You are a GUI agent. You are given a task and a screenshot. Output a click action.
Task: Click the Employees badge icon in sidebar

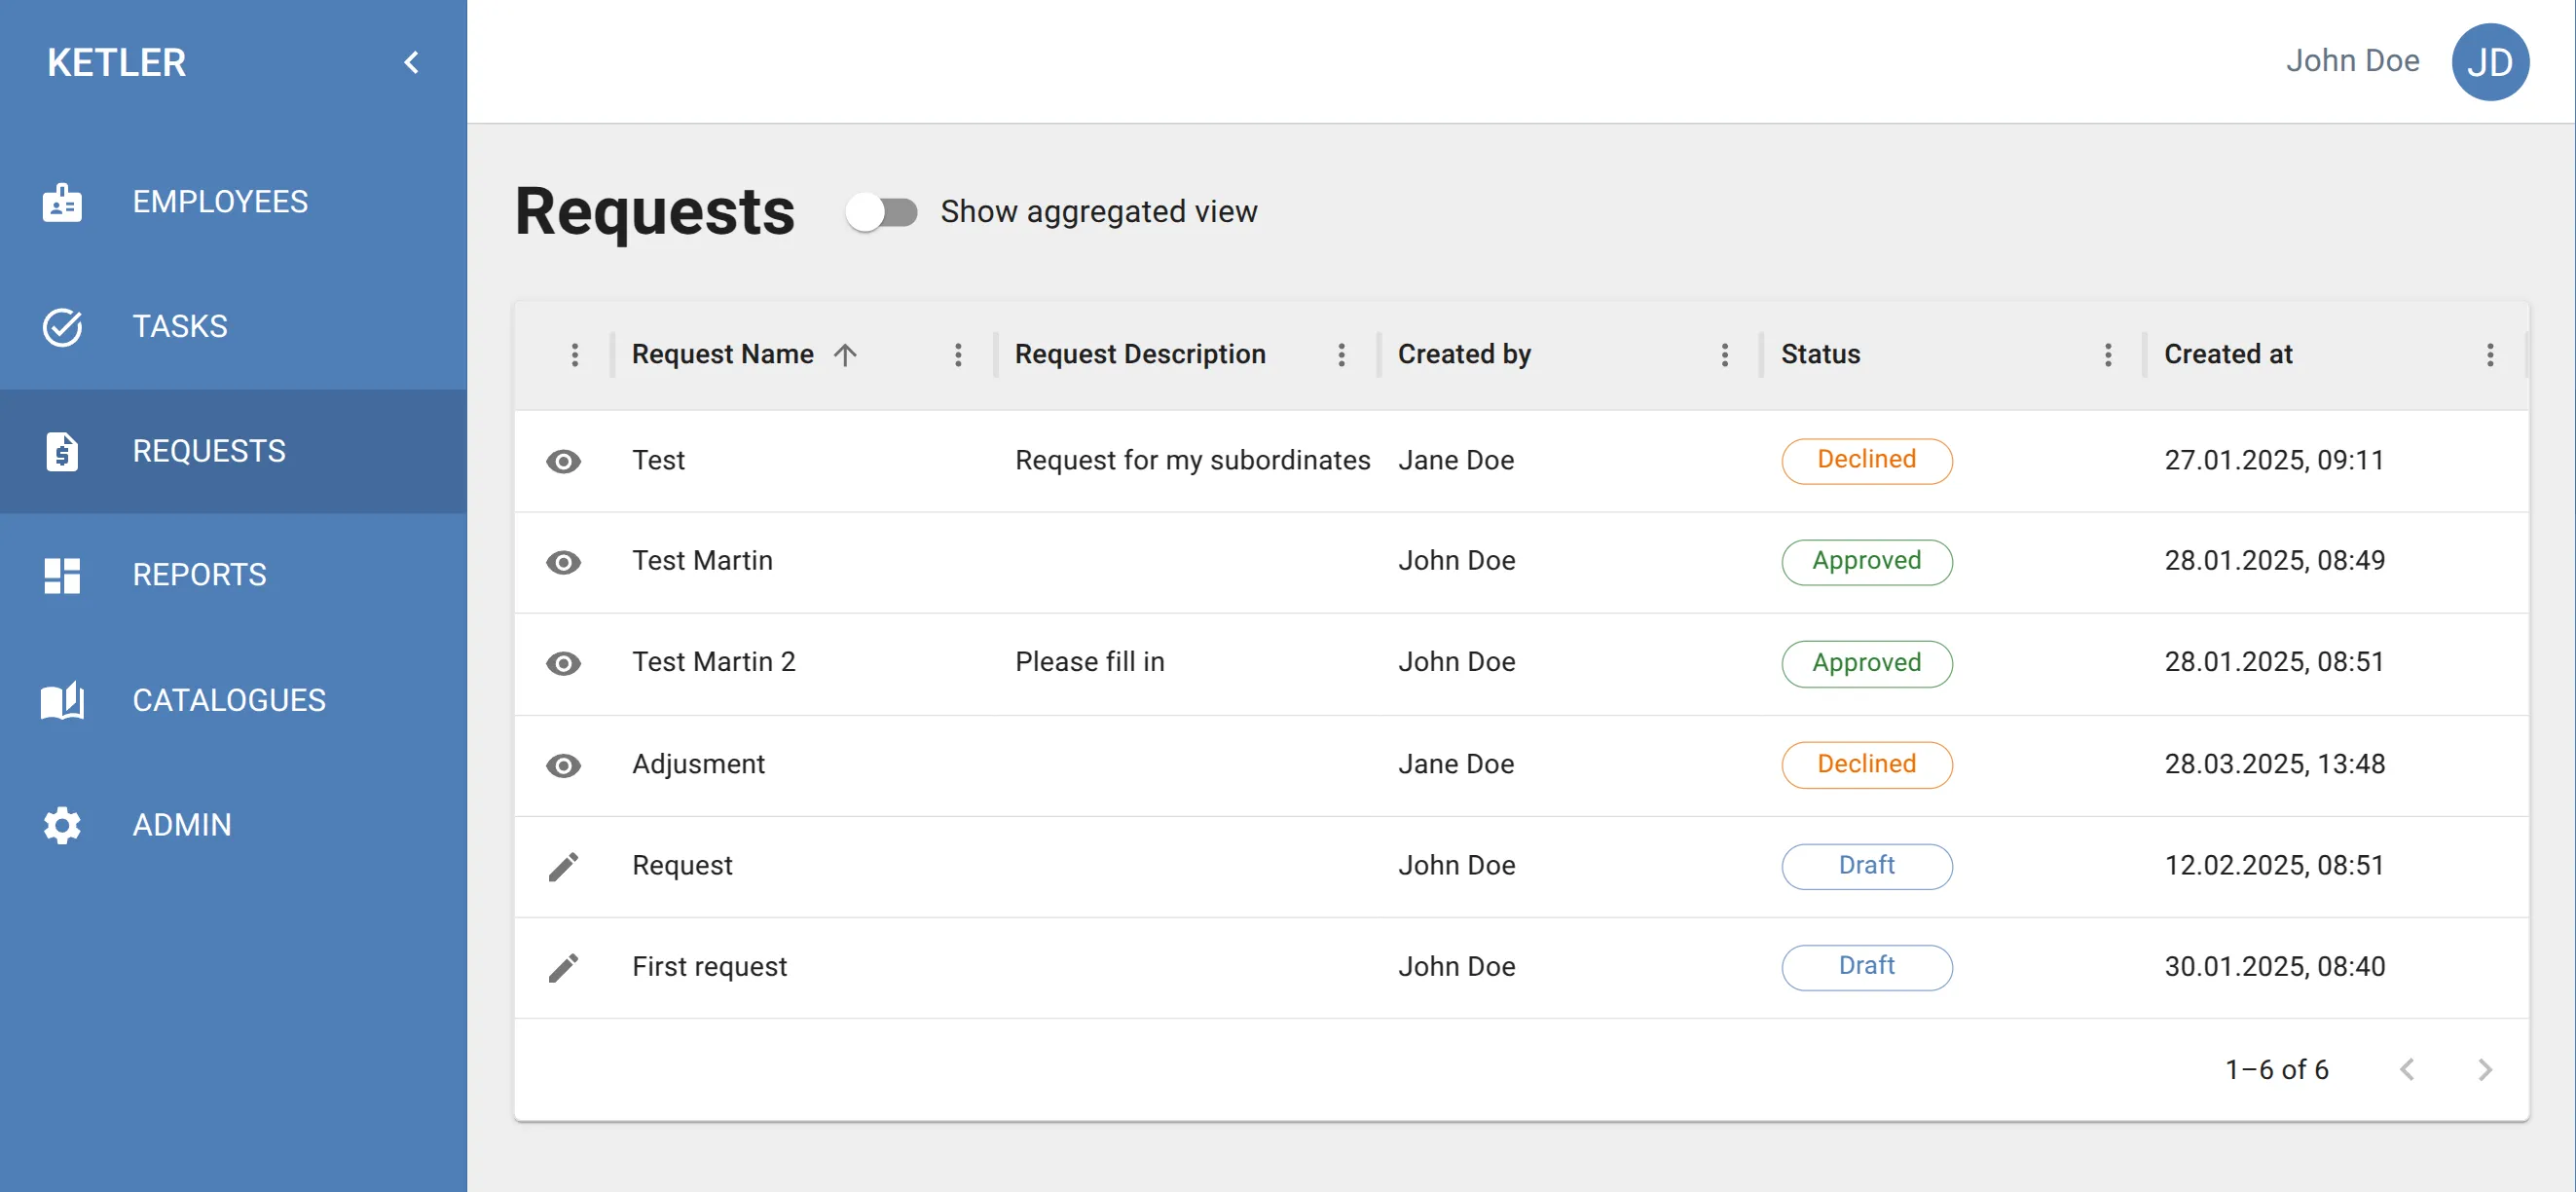pos(62,202)
